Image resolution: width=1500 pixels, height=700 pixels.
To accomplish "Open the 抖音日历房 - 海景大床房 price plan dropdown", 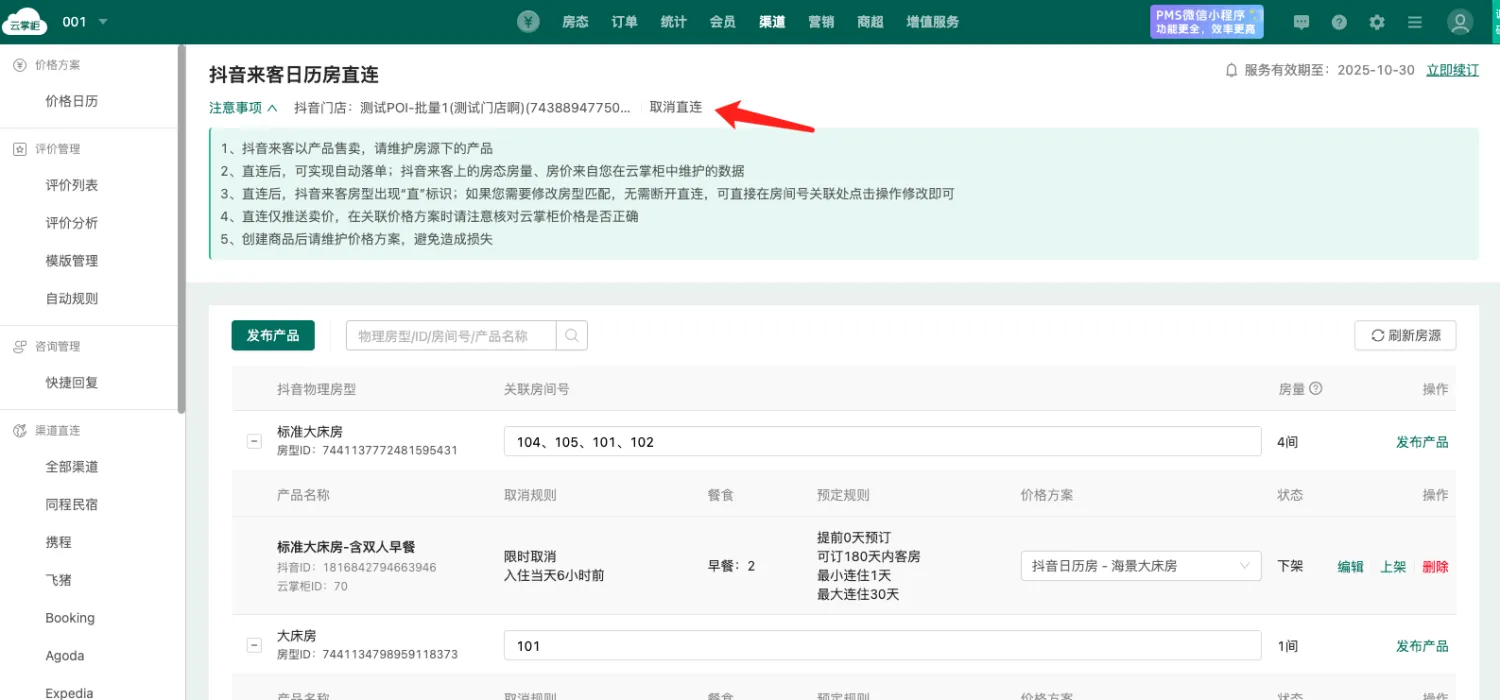I will pos(1142,566).
